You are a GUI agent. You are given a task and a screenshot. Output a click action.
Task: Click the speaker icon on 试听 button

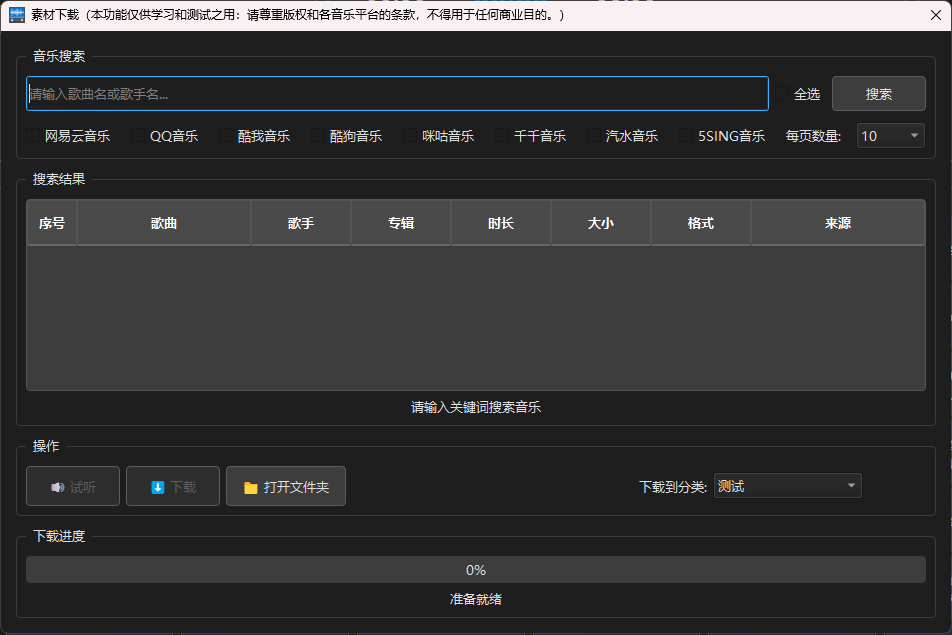[57, 487]
